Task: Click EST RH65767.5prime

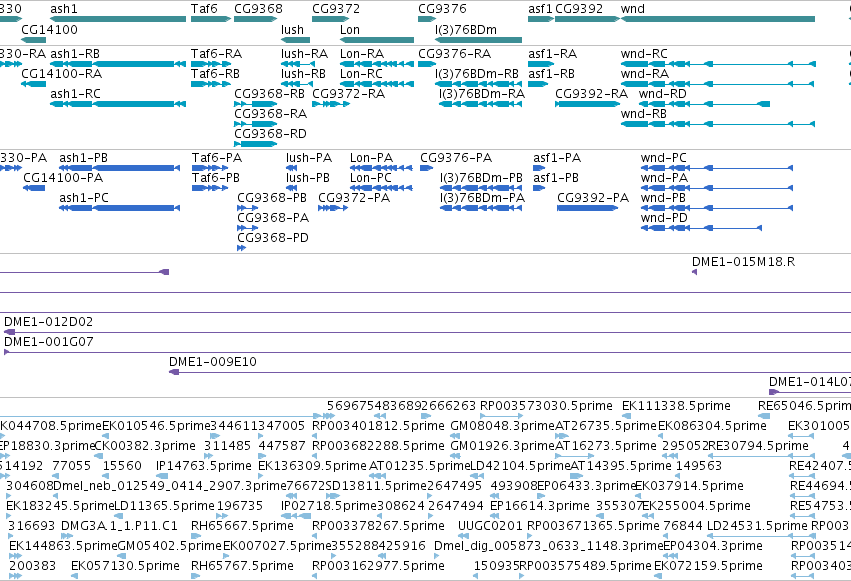Action: pyautogui.click(x=195, y=577)
